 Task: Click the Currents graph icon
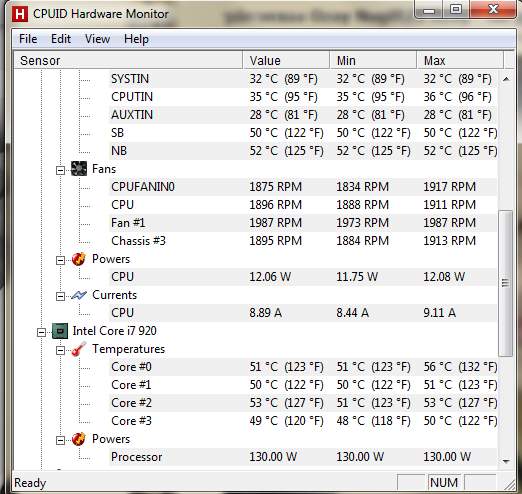point(79,295)
